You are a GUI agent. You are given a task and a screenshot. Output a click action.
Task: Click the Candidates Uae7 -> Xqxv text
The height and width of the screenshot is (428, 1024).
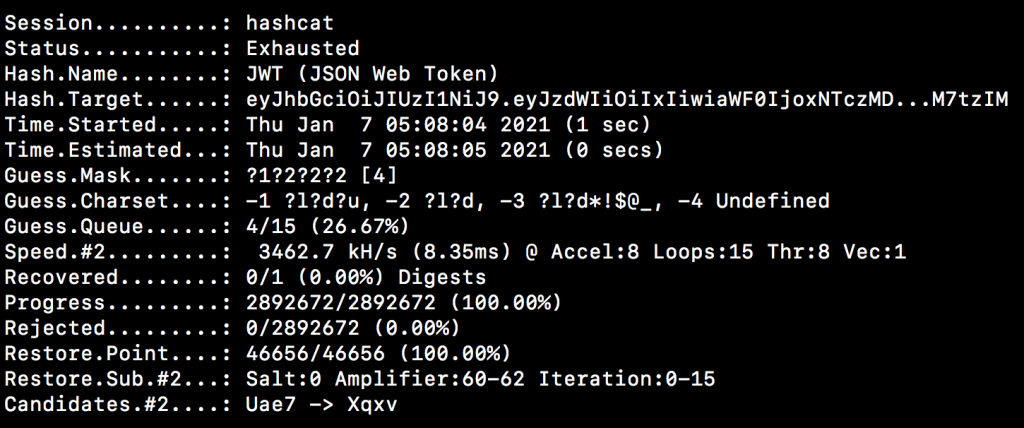coord(321,405)
